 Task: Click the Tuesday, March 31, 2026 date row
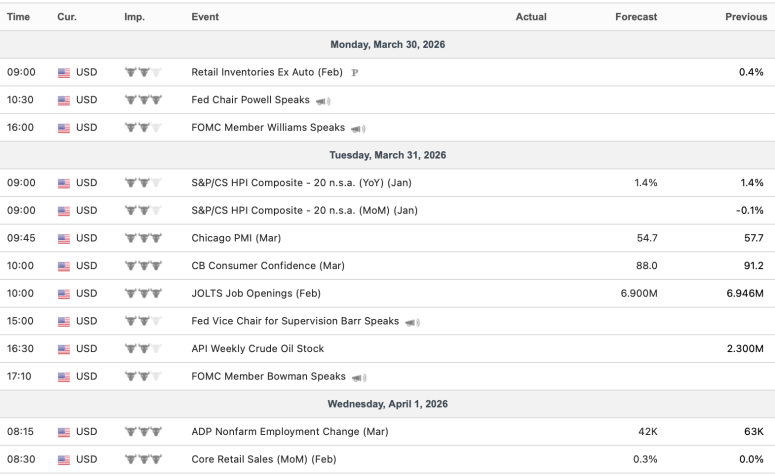click(387, 155)
